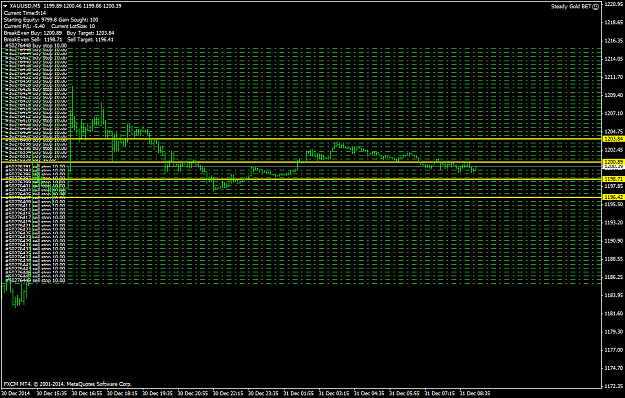This screenshot has height=398, width=625.
Task: Click the 'Current Time:9:14' info line
Action: tap(25, 13)
